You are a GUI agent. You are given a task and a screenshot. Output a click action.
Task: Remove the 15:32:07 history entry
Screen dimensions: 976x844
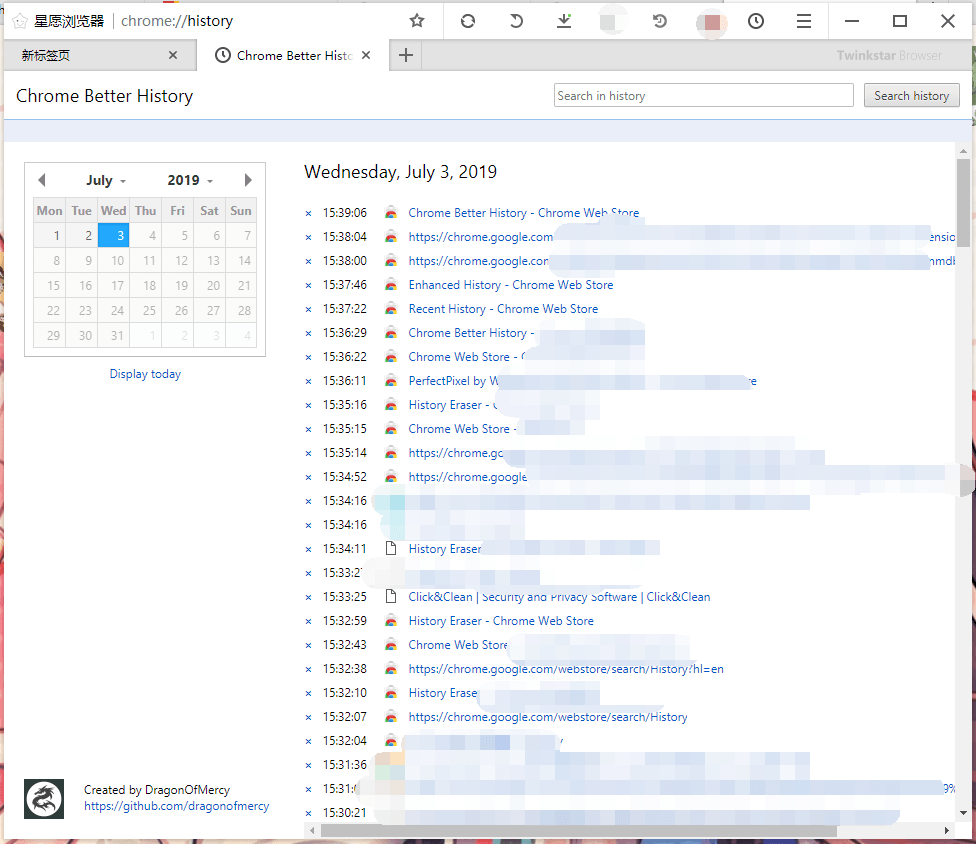click(x=308, y=718)
